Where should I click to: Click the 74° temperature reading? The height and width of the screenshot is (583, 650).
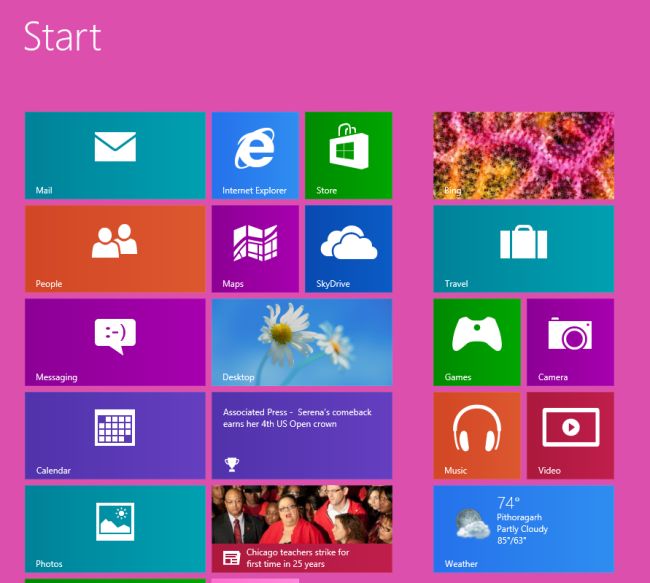coord(508,503)
